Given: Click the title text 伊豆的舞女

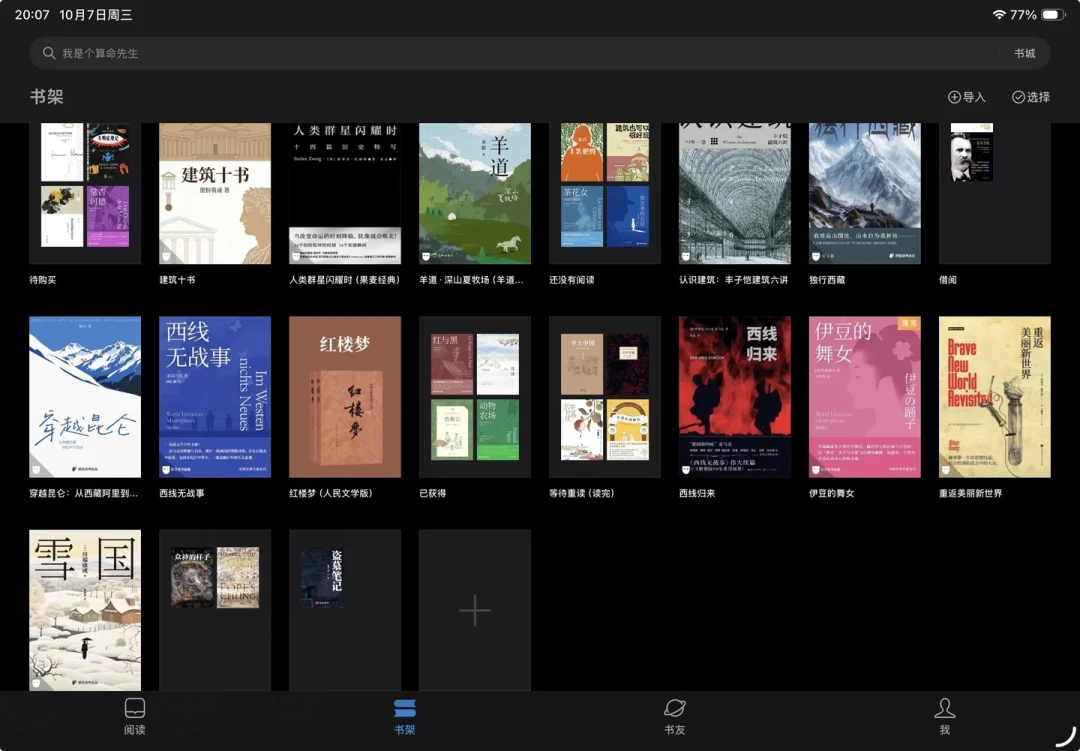Looking at the screenshot, I should coord(831,493).
